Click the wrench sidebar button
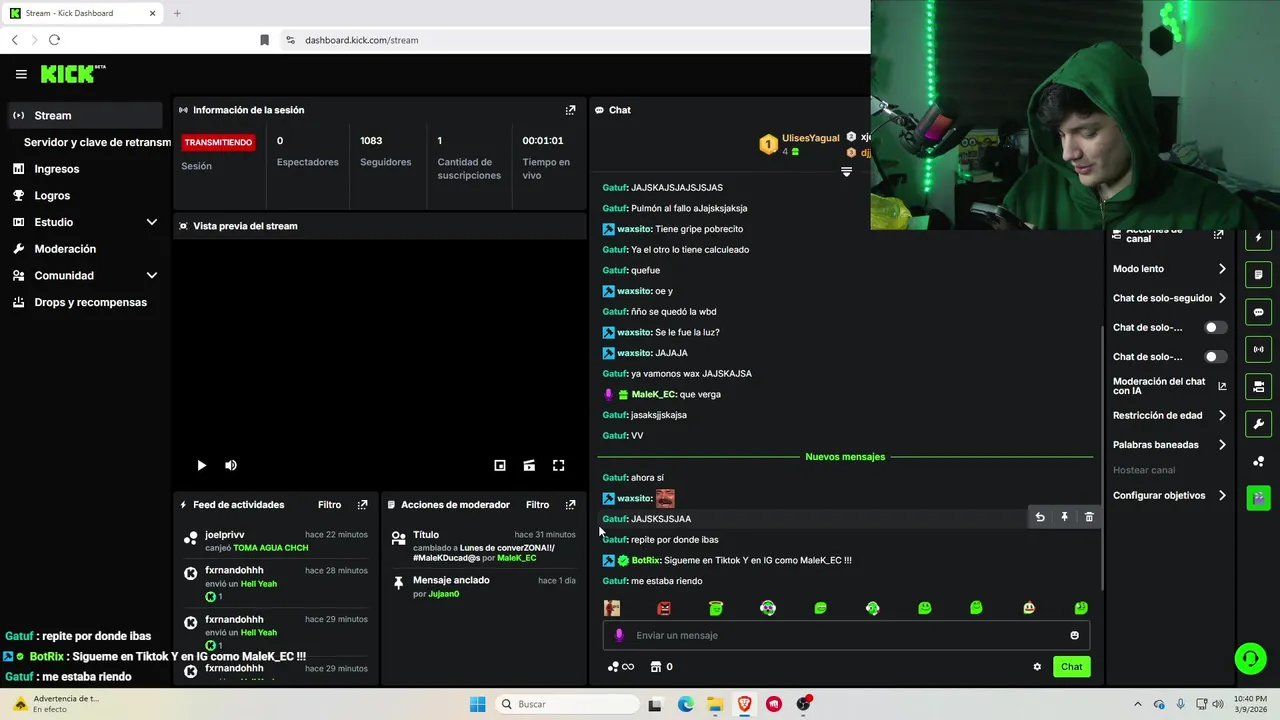The image size is (1280, 720). [1259, 424]
